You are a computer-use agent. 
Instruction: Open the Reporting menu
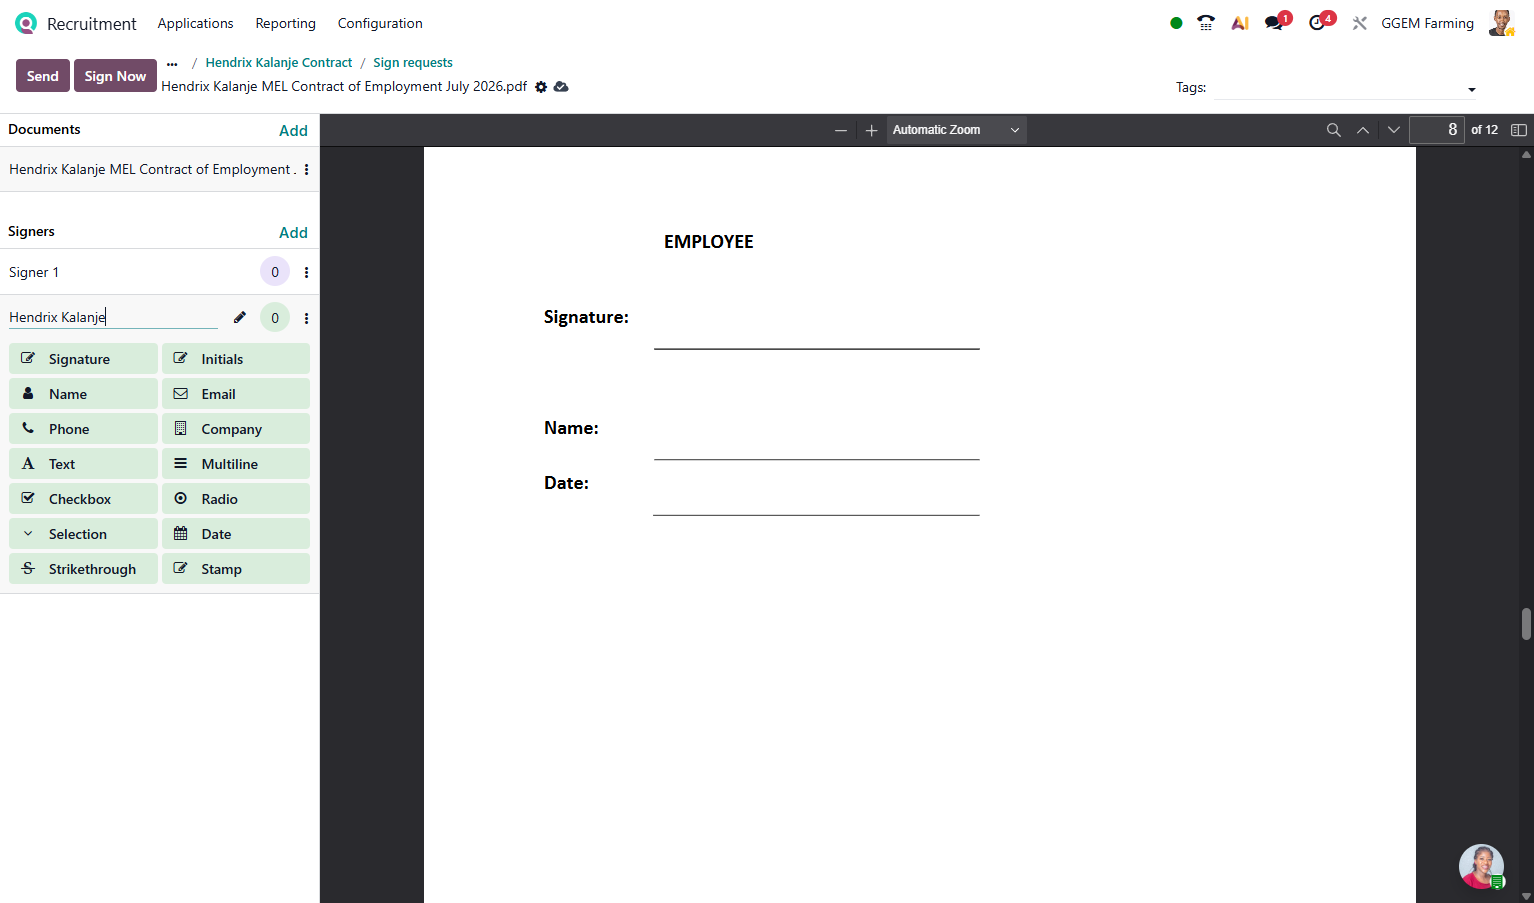point(285,23)
